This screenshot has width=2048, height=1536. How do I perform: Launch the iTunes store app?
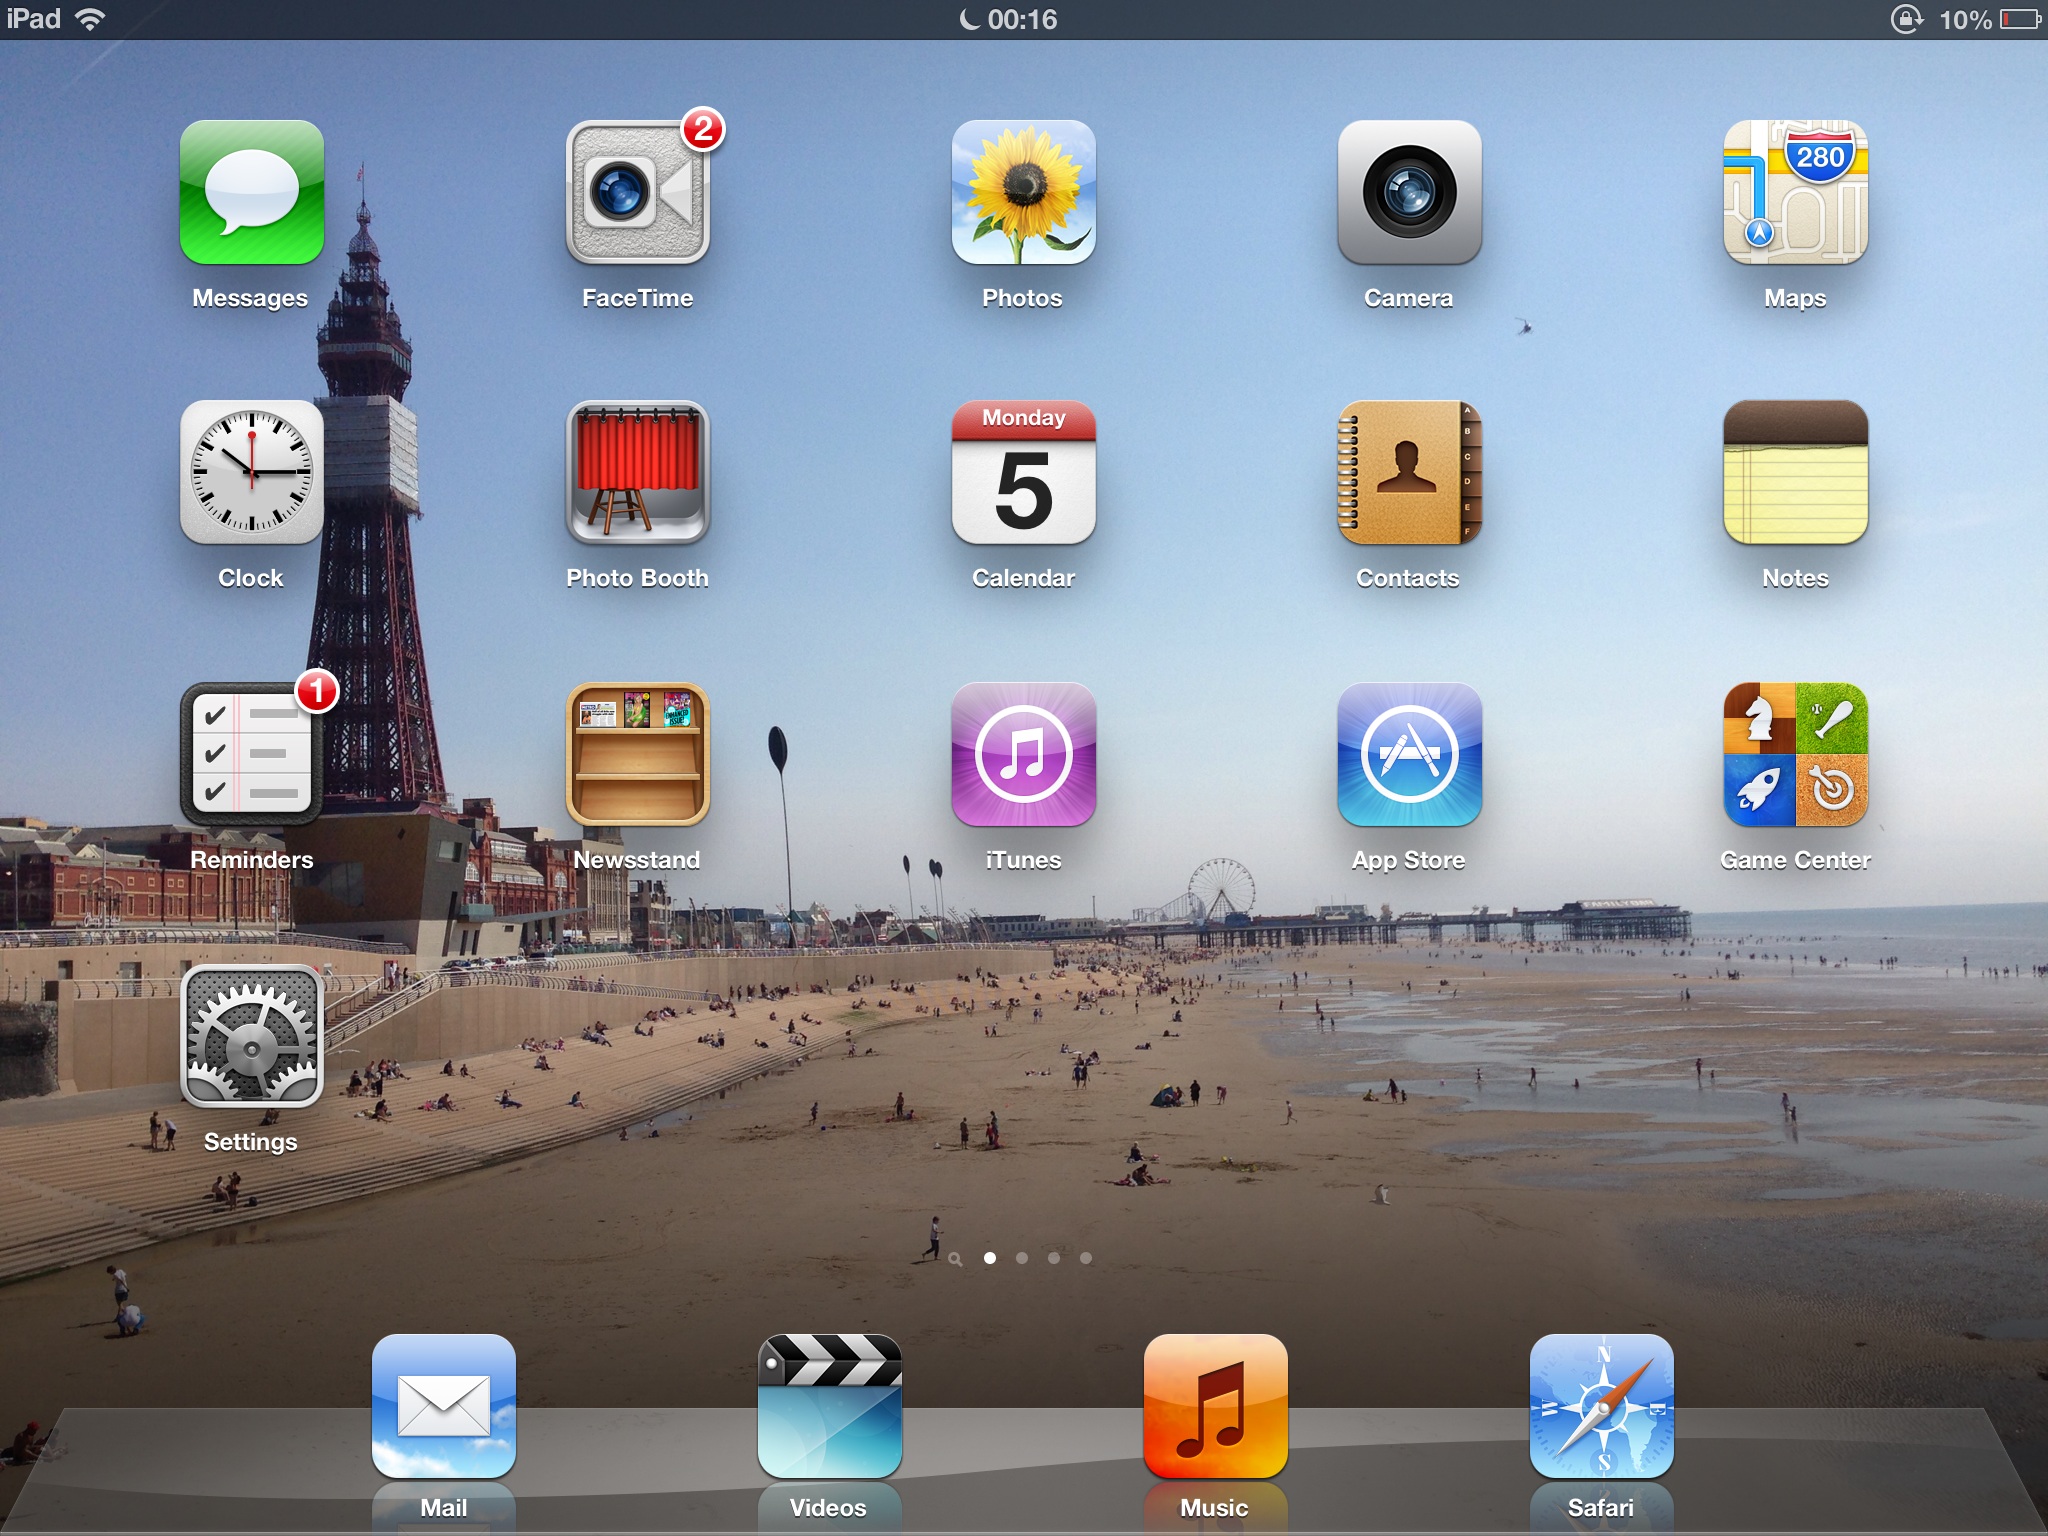(x=1023, y=755)
